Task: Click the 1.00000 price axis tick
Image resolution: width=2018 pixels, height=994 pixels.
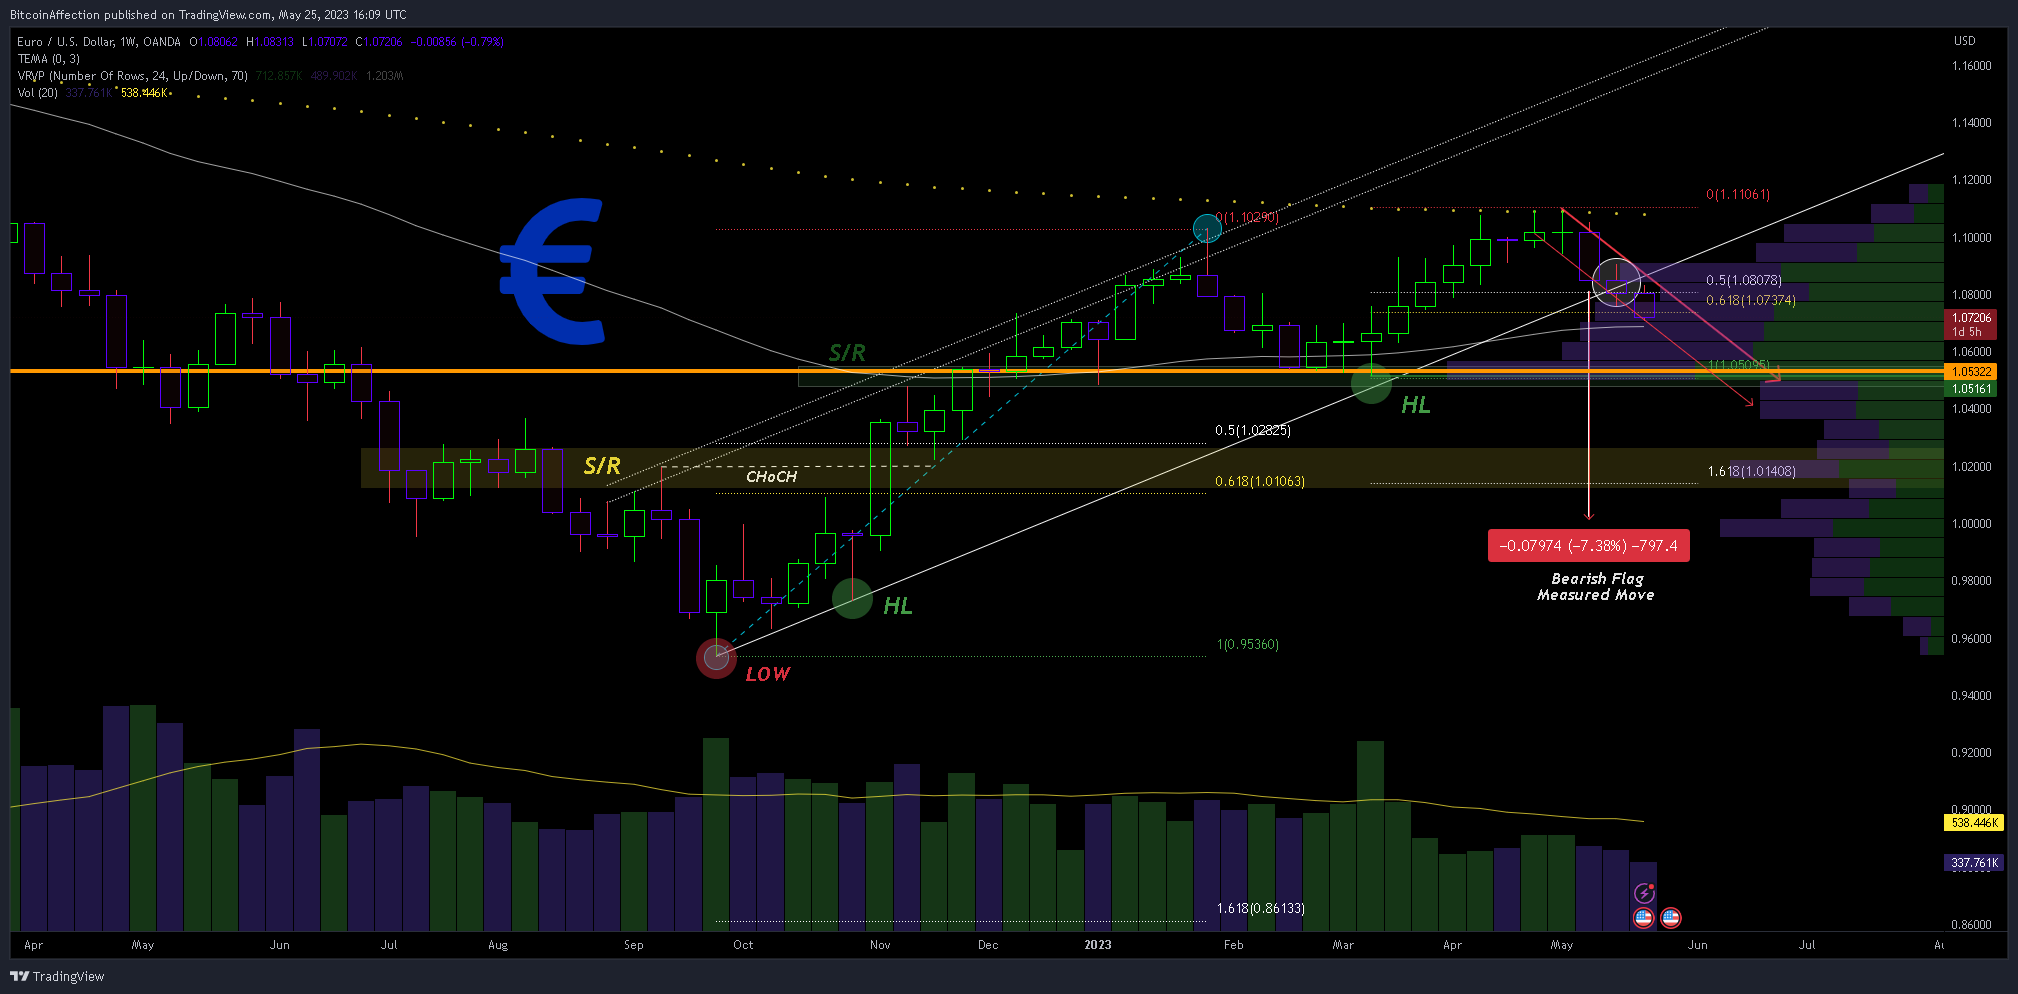Action: [x=1972, y=524]
